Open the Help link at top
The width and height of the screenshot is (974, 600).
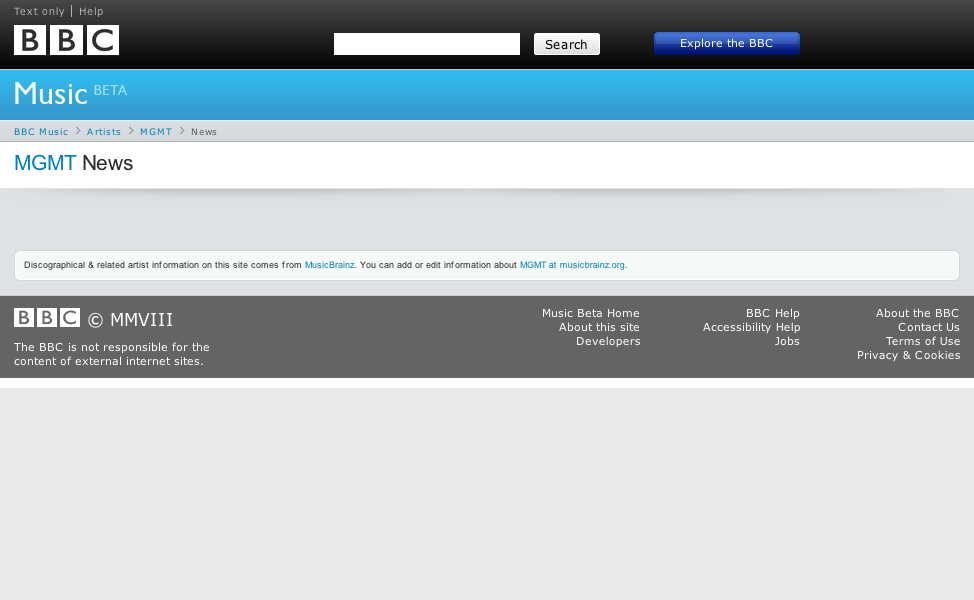click(x=91, y=11)
